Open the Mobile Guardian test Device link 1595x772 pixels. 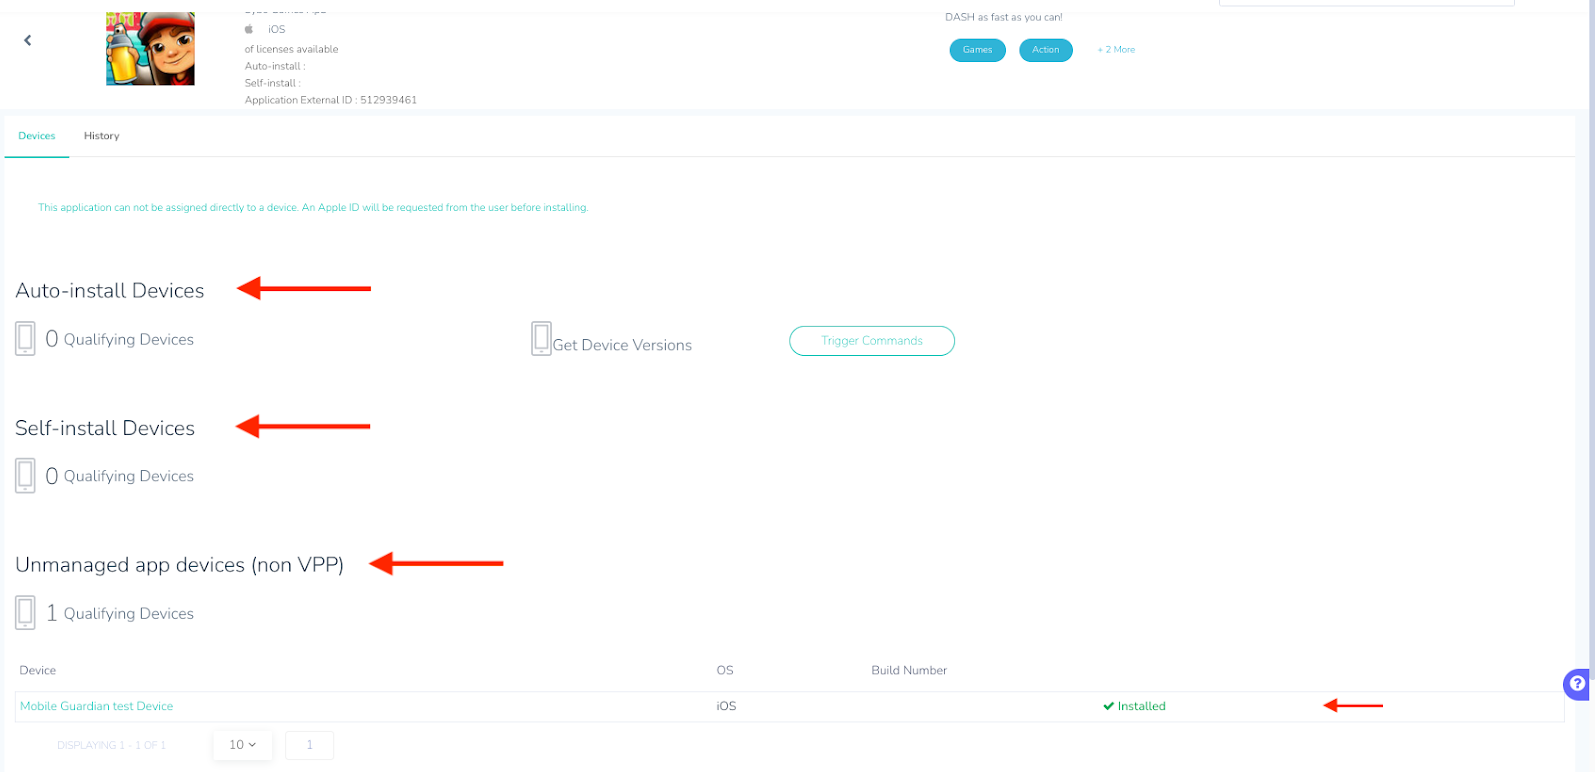tap(96, 706)
